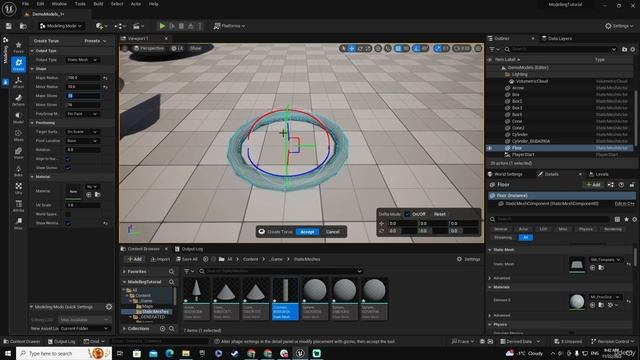Switch to the Data Layers tab
This screenshot has width=640, height=360.
click(x=557, y=38)
